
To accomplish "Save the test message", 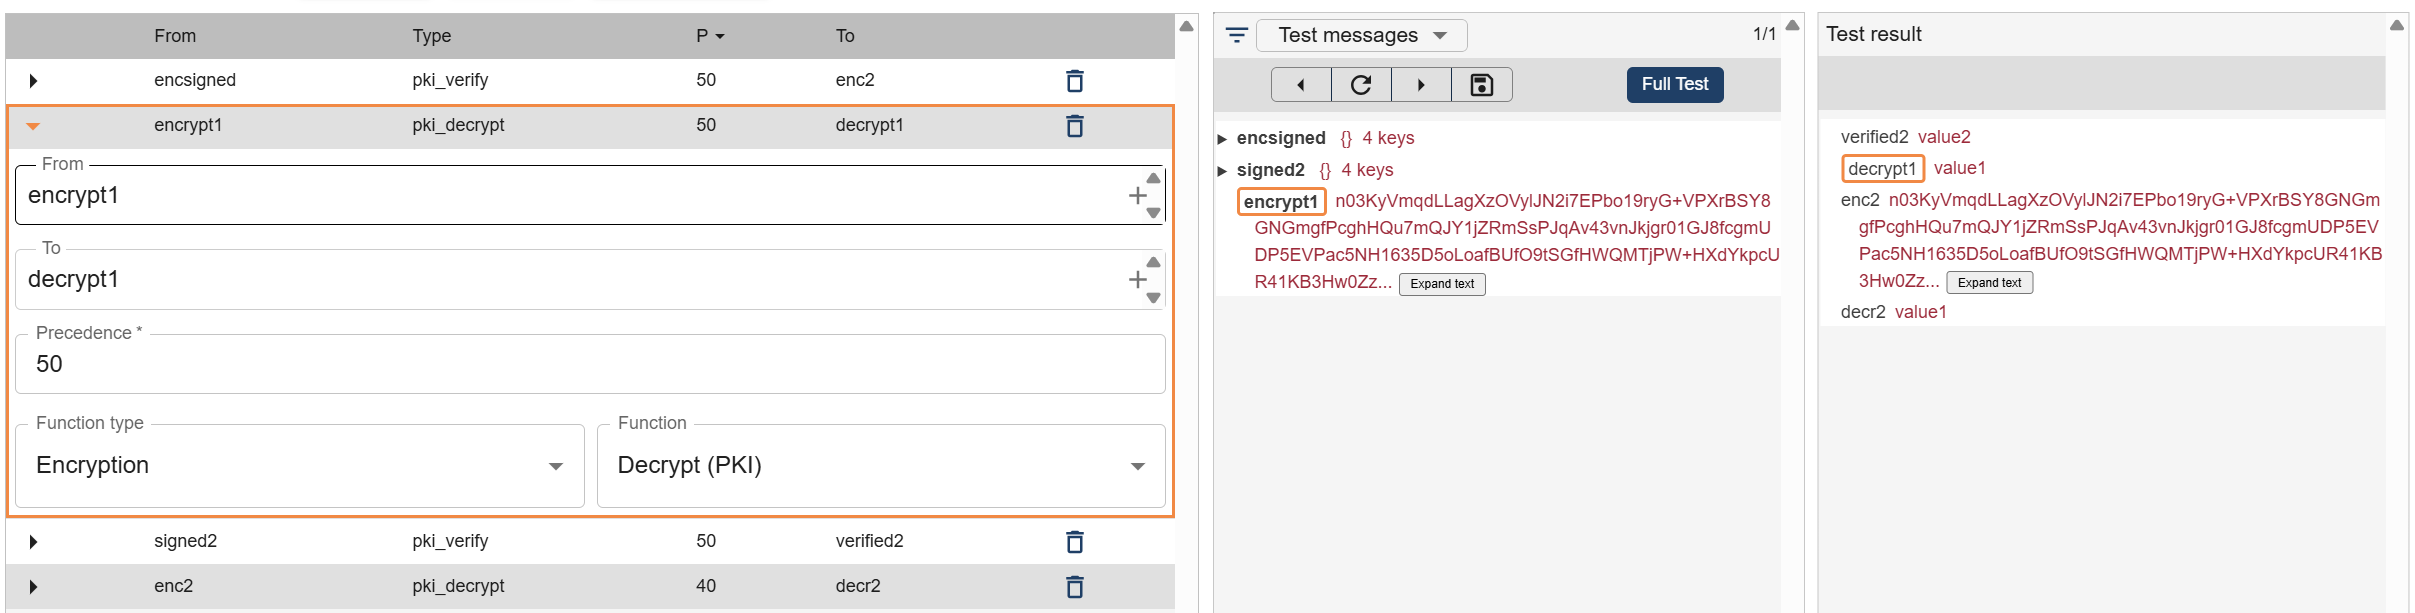I will (x=1482, y=85).
